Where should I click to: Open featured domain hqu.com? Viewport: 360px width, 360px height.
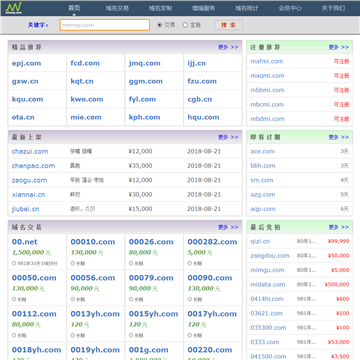click(203, 117)
